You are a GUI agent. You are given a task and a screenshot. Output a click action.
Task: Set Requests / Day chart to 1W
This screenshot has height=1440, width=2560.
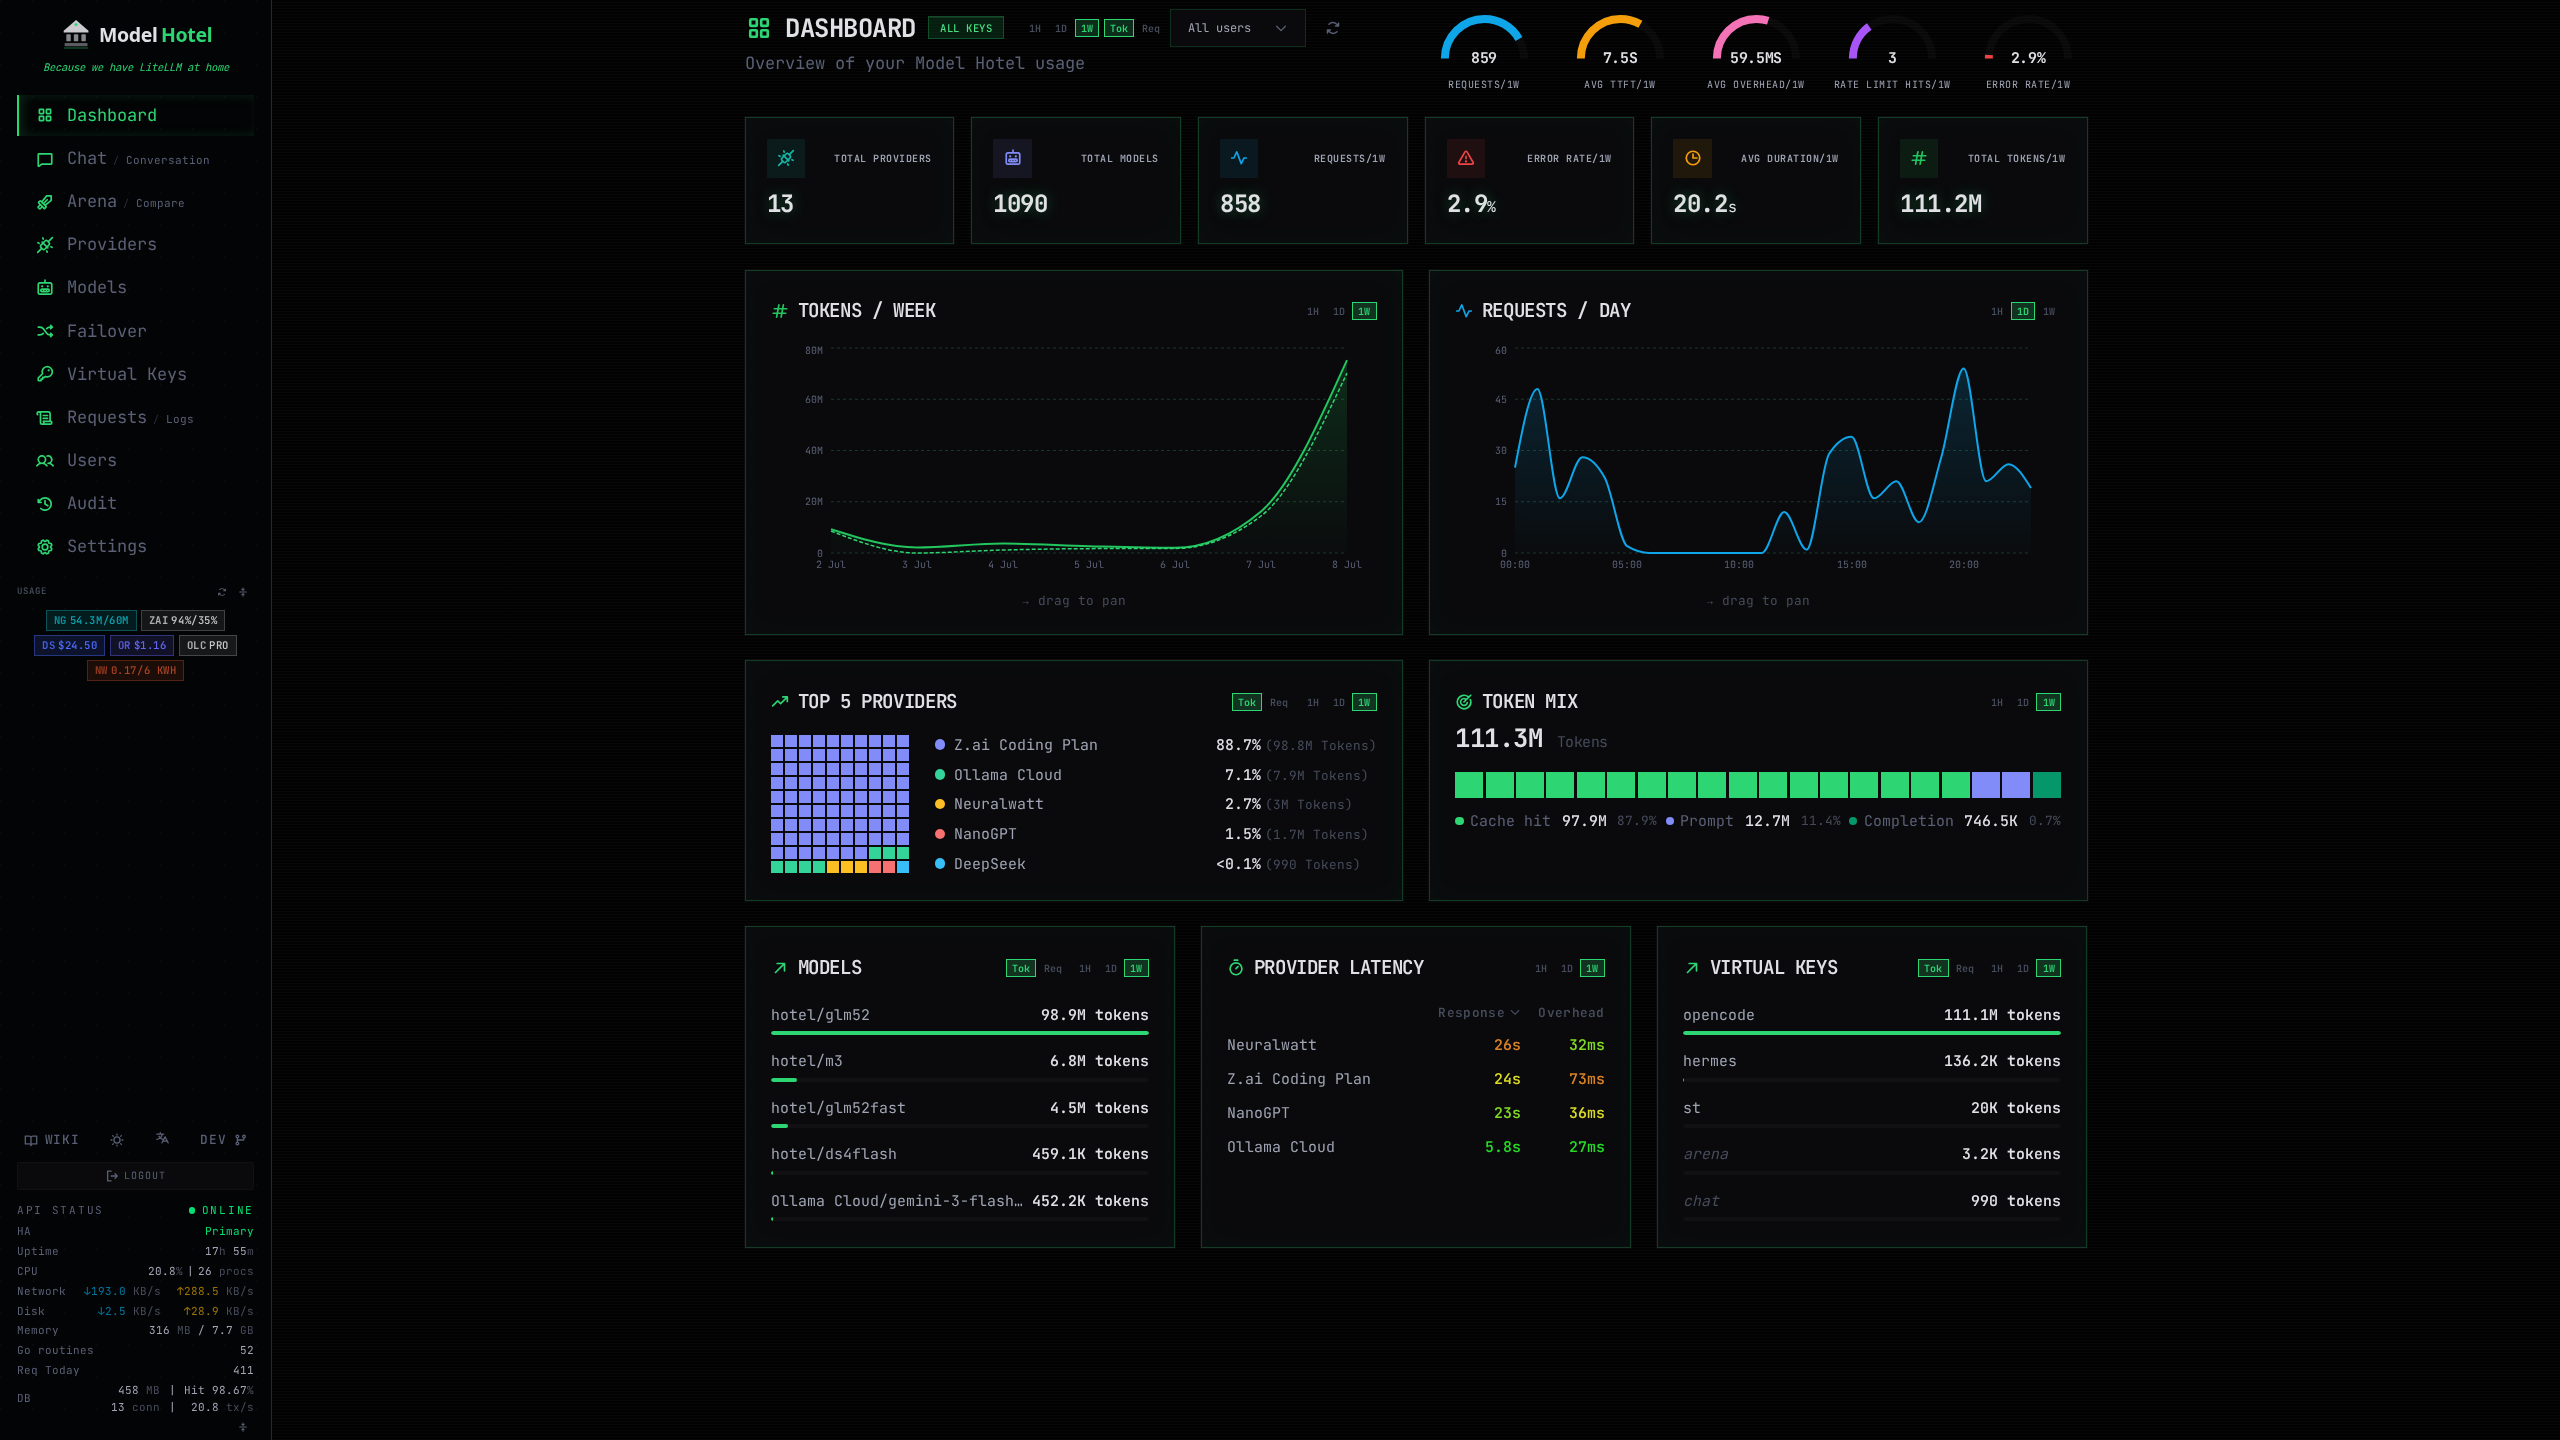coord(2049,311)
